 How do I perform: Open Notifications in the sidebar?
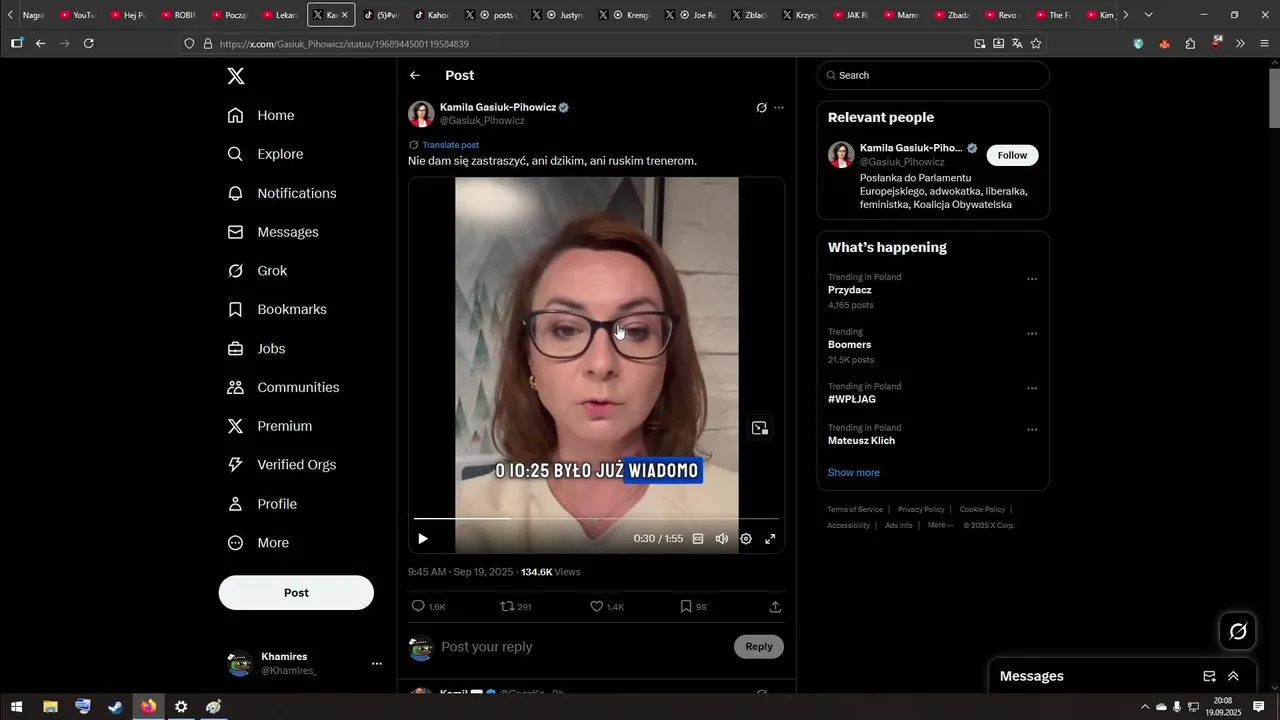pos(282,193)
